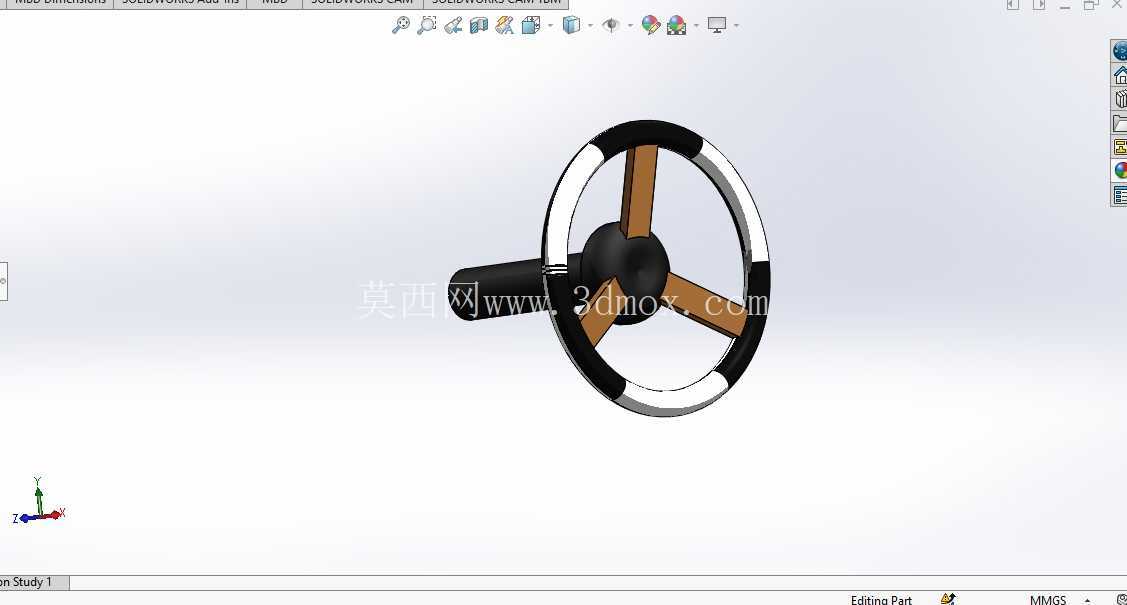1127x605 pixels.
Task: Select the brown top spoke of wheel
Action: point(640,190)
